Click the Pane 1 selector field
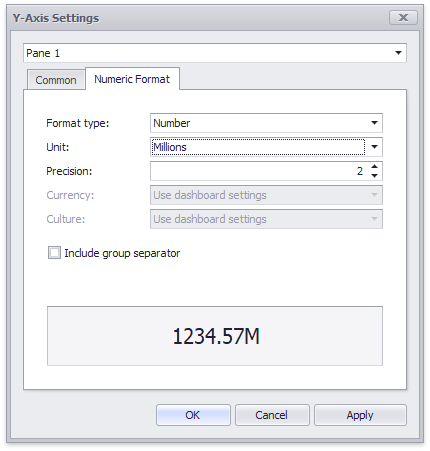 pos(215,53)
